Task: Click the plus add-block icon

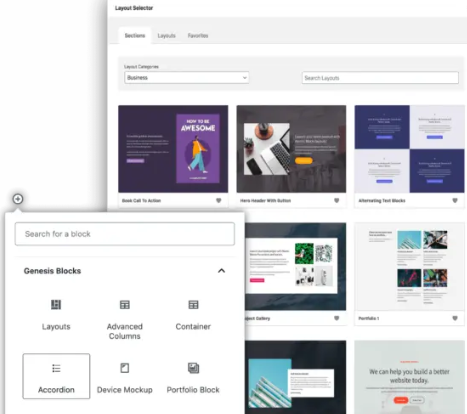Action: click(x=18, y=199)
